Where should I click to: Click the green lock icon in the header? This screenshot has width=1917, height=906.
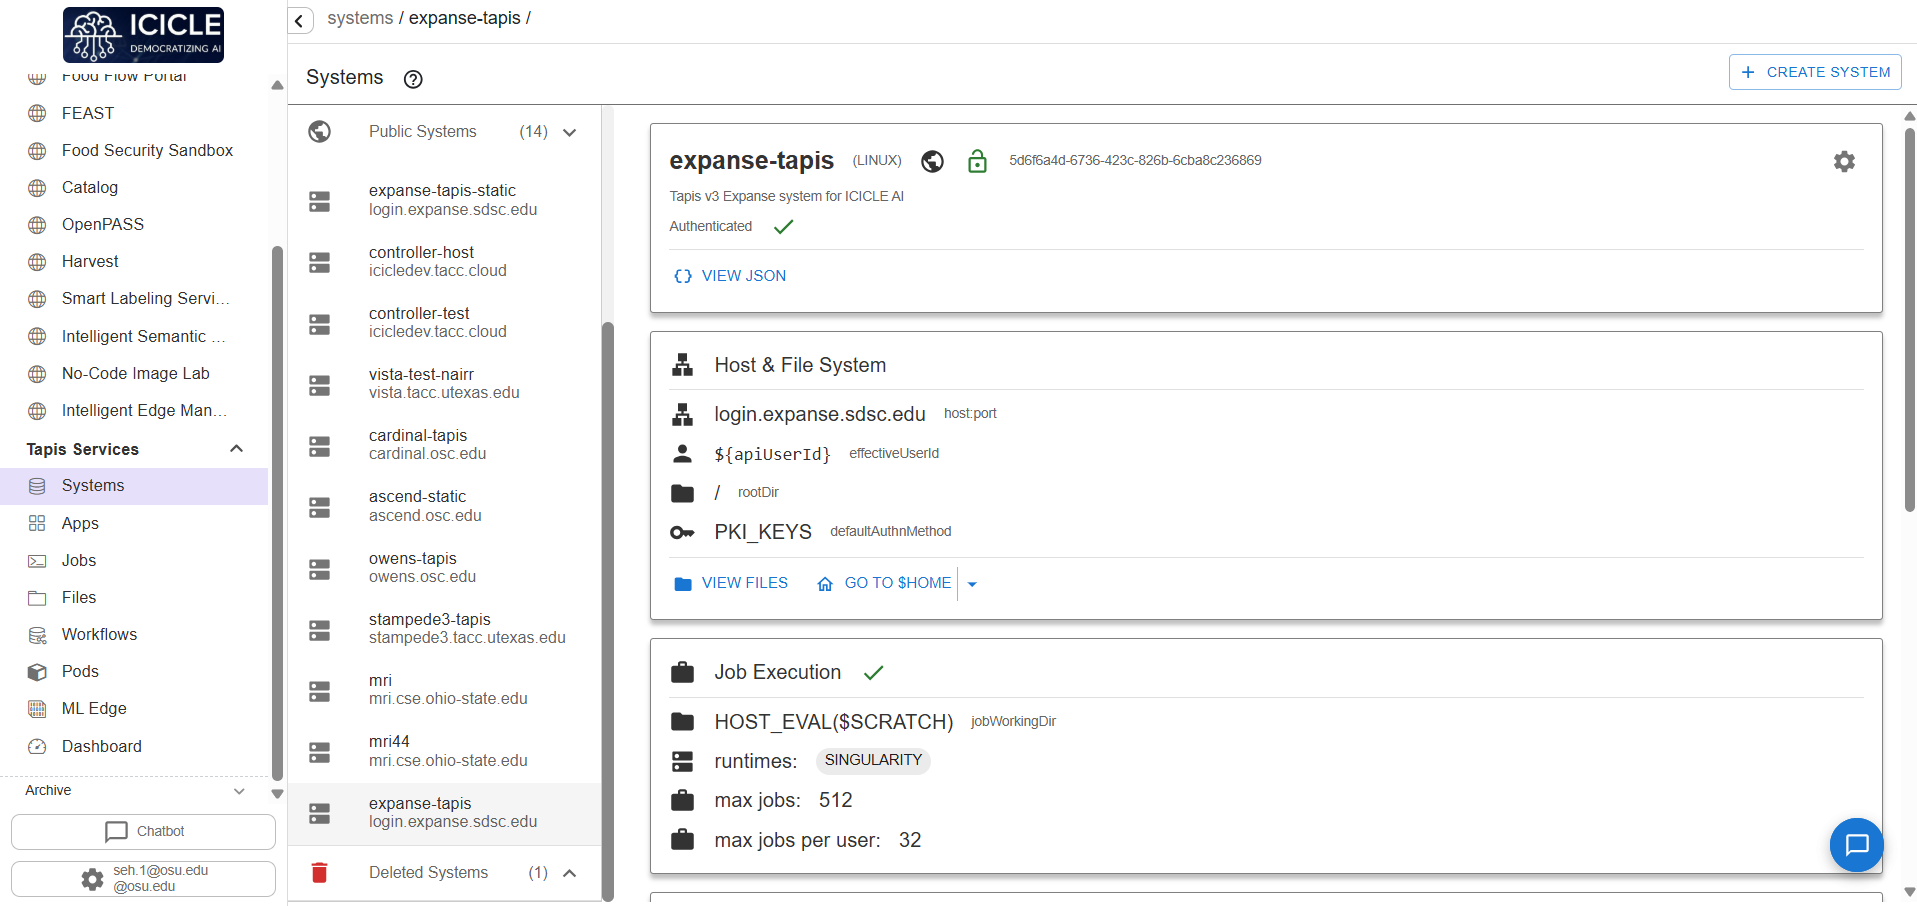tap(977, 161)
